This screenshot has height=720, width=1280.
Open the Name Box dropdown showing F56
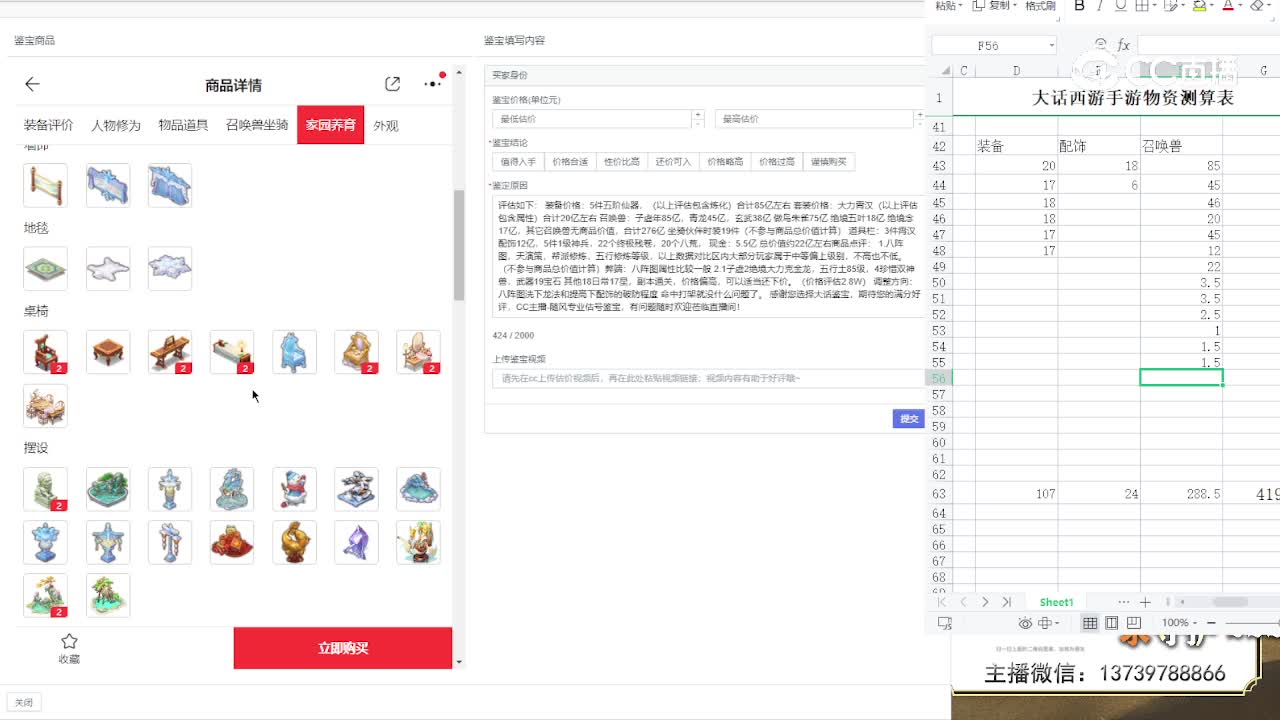pyautogui.click(x=1051, y=45)
